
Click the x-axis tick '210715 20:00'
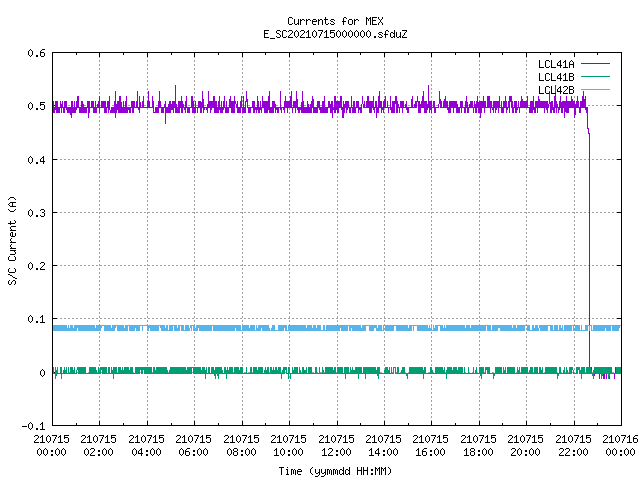[525, 446]
